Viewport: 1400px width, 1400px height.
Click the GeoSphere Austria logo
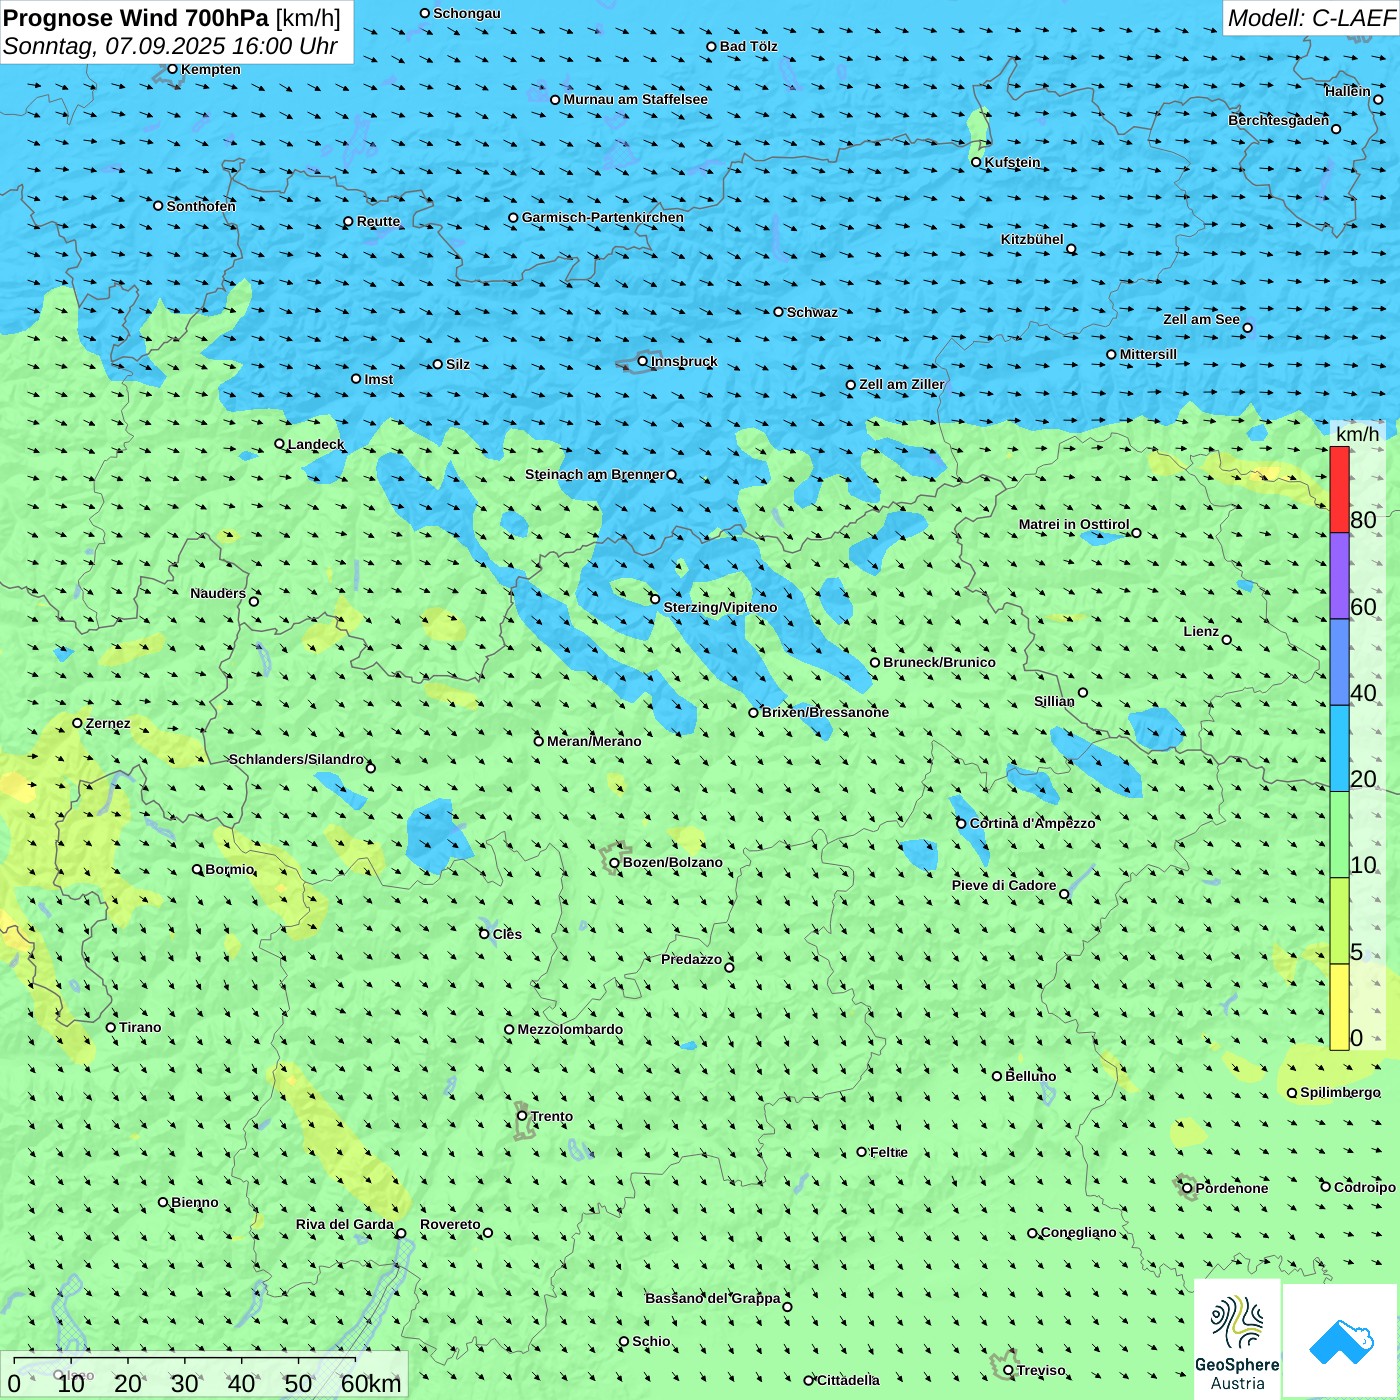[x=1237, y=1340]
